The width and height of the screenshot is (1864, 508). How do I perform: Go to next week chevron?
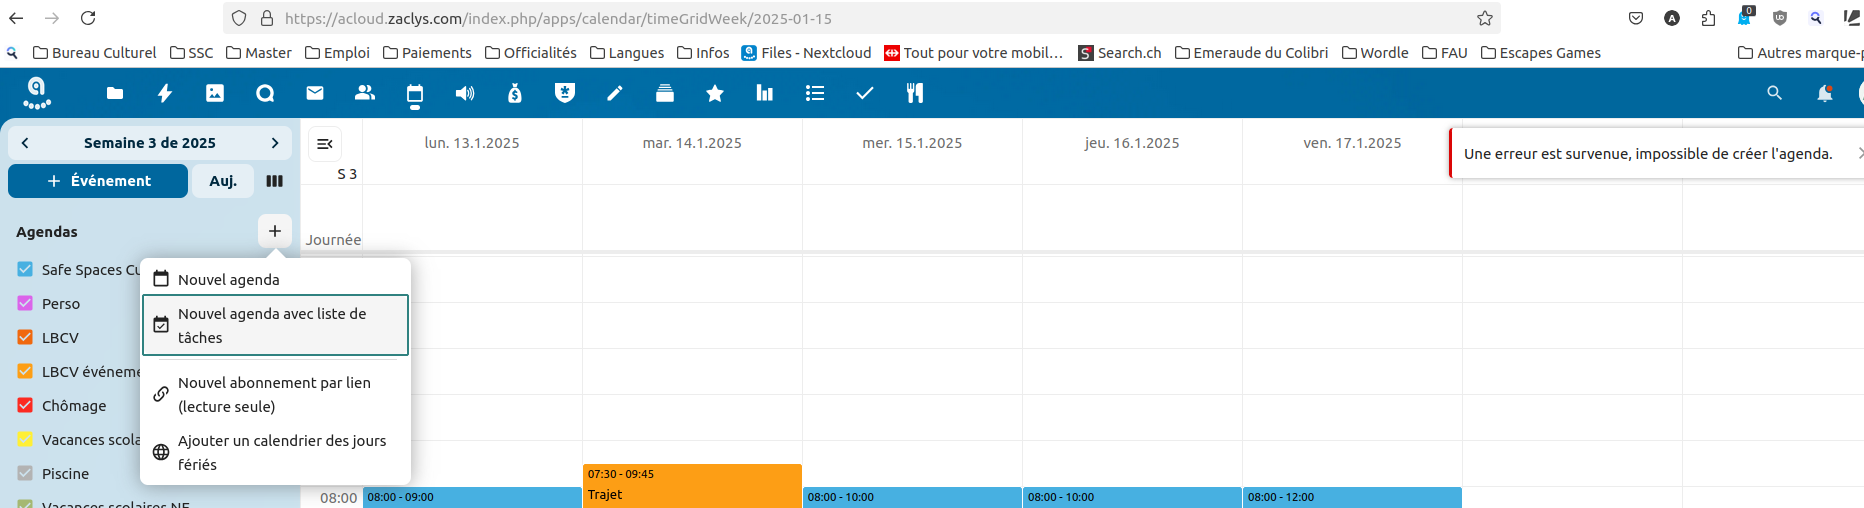click(x=275, y=143)
